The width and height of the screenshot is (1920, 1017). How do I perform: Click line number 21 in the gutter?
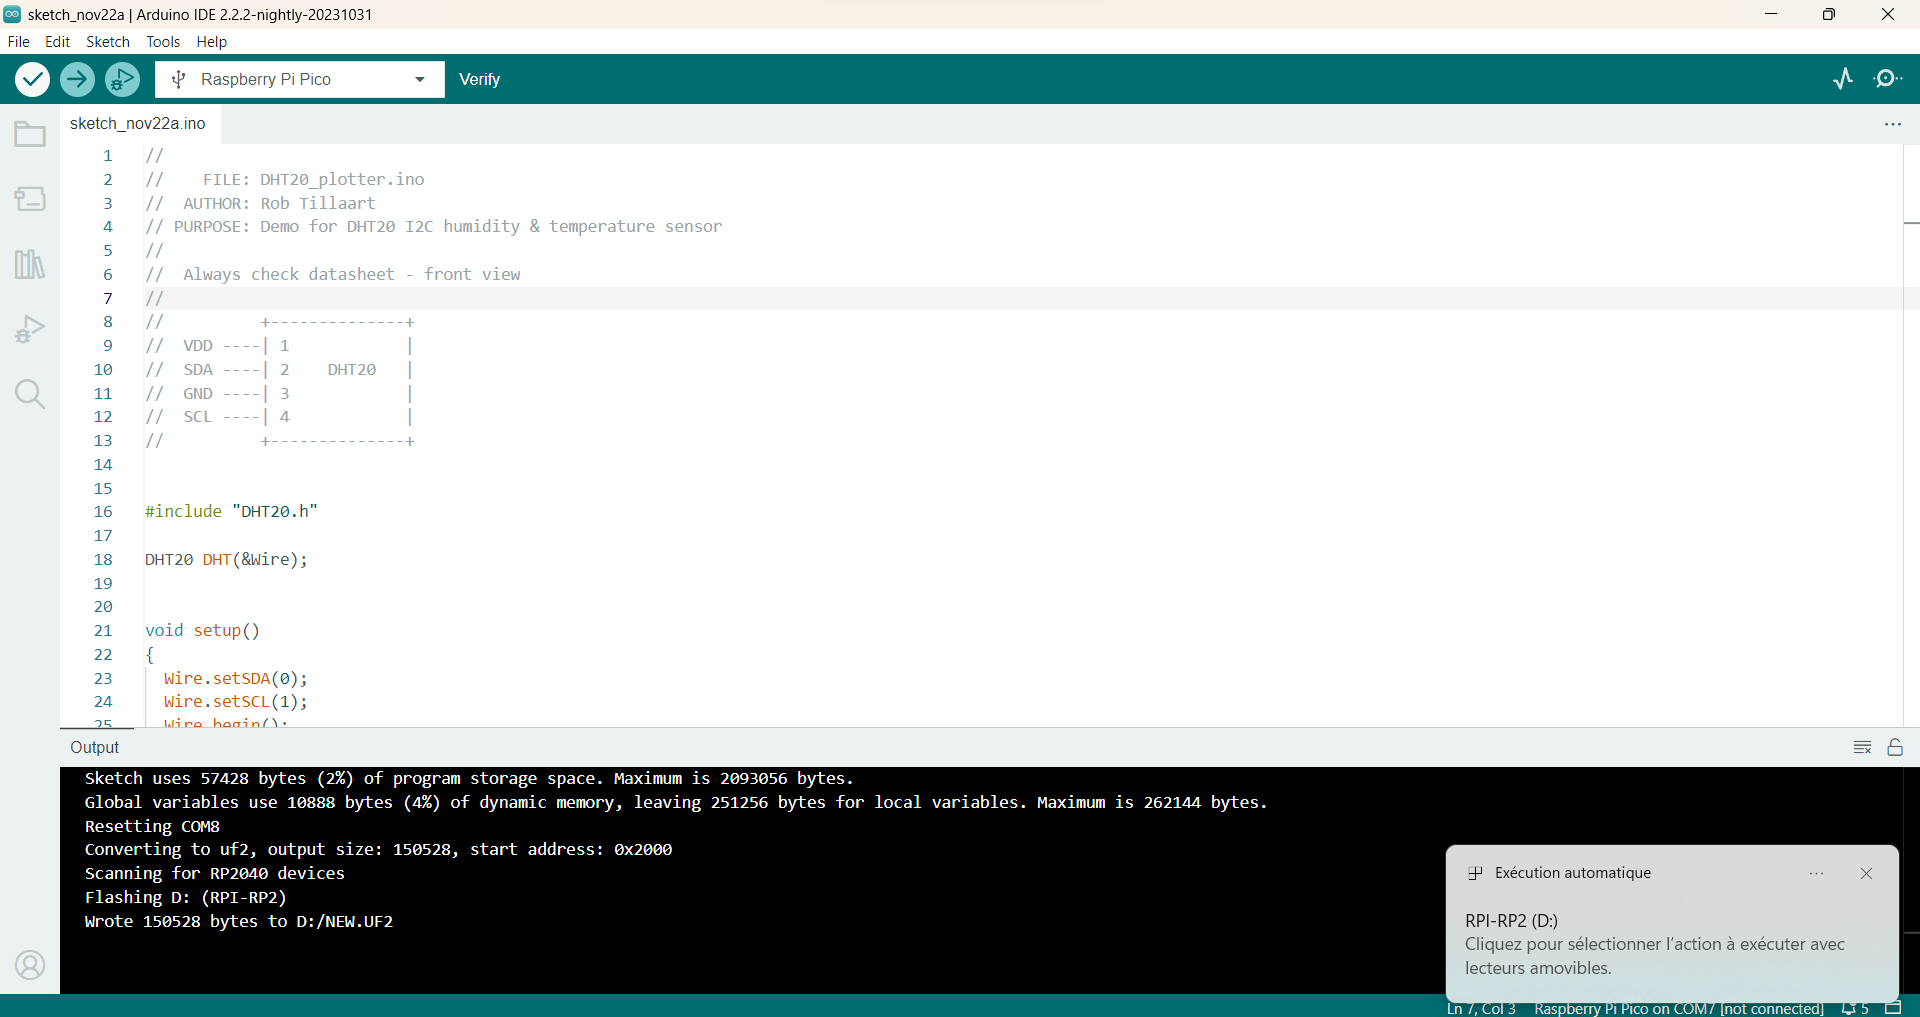103,631
